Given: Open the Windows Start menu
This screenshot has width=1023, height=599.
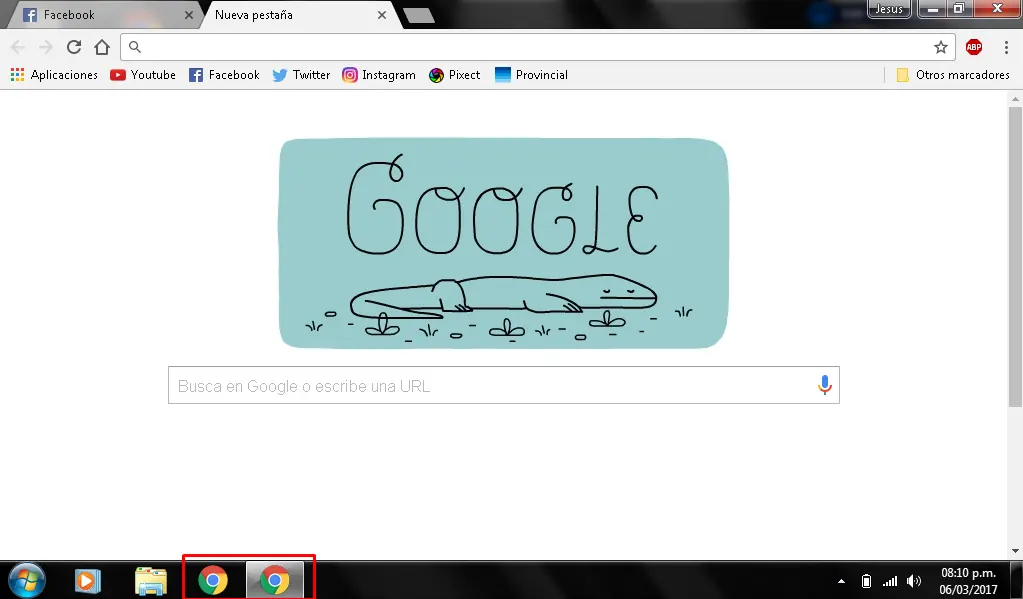Looking at the screenshot, I should (27, 579).
